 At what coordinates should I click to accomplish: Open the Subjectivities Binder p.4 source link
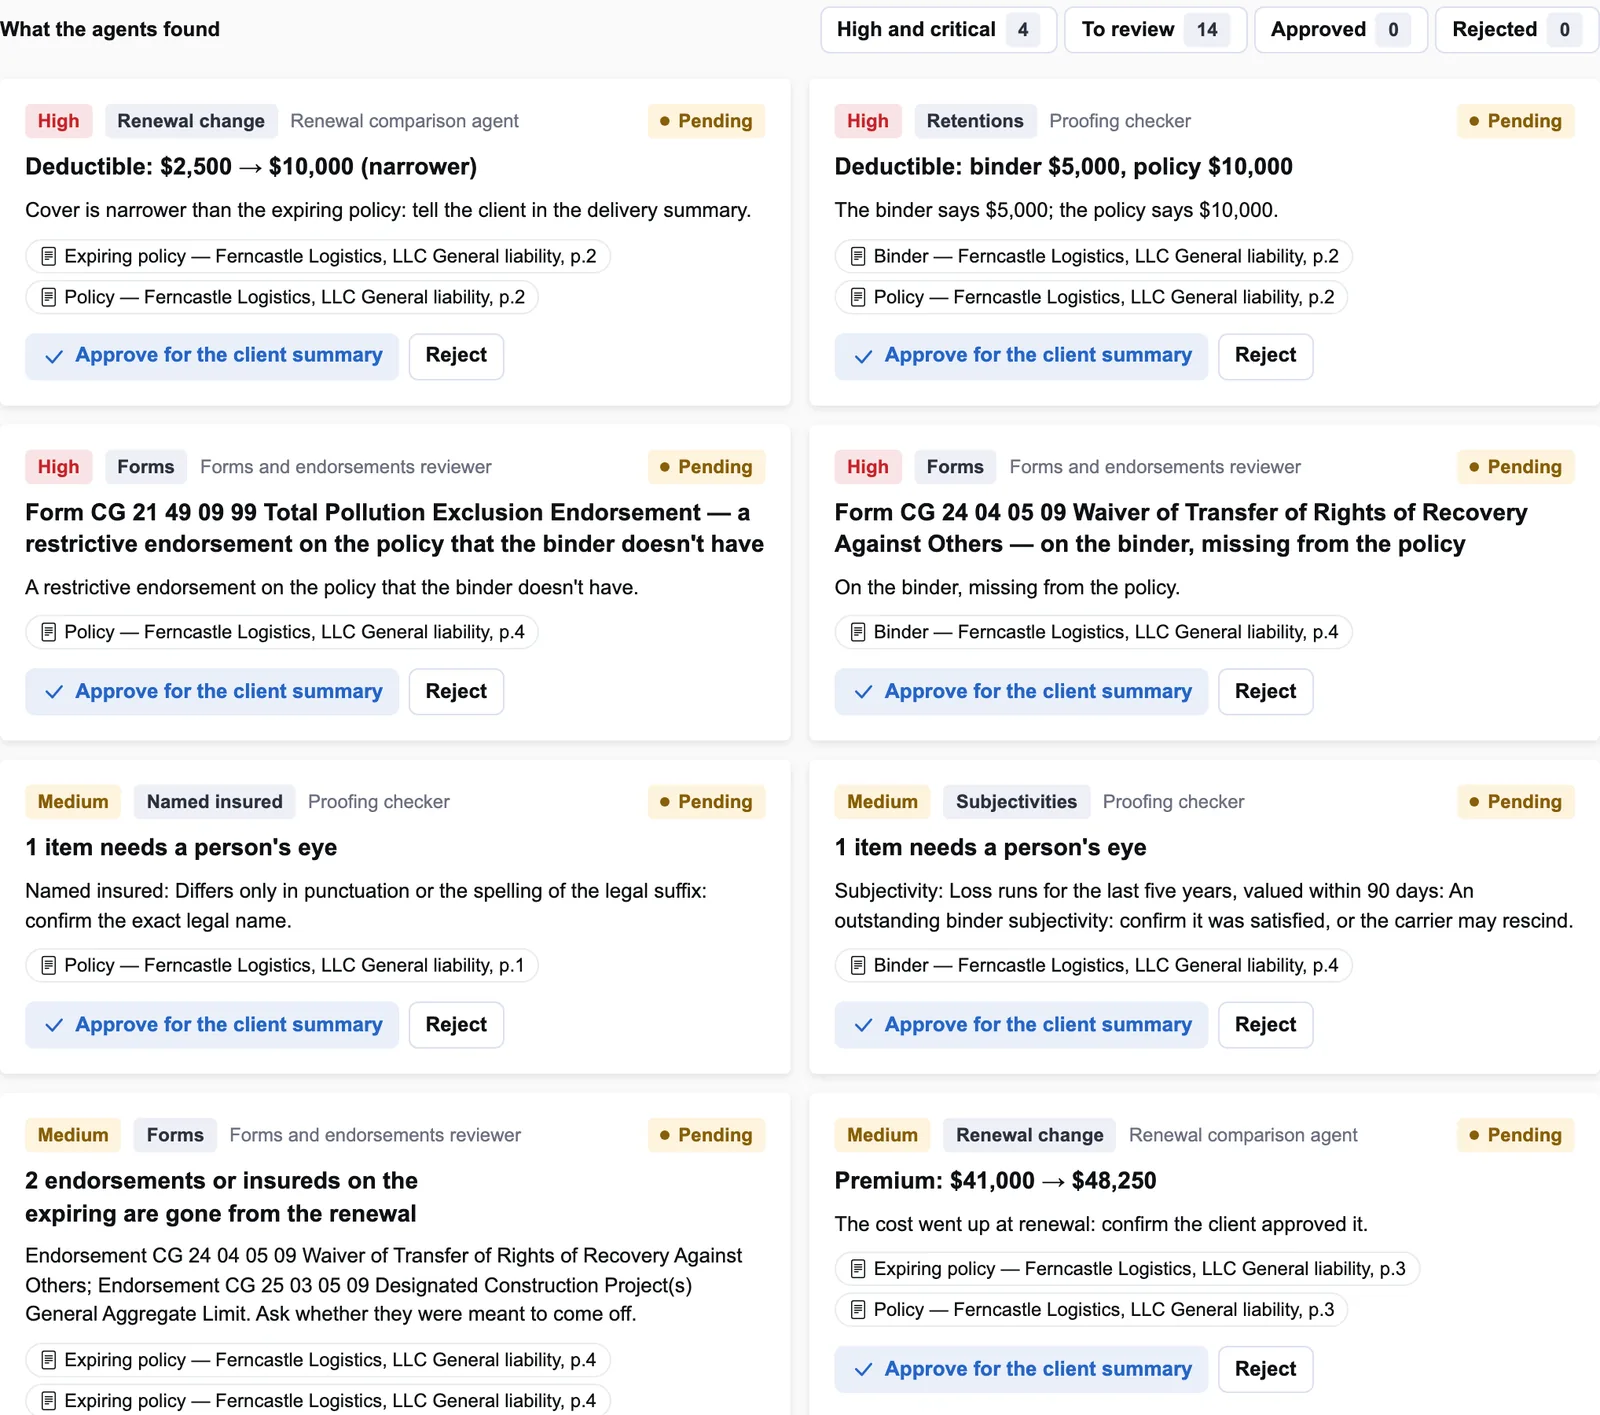(1094, 965)
